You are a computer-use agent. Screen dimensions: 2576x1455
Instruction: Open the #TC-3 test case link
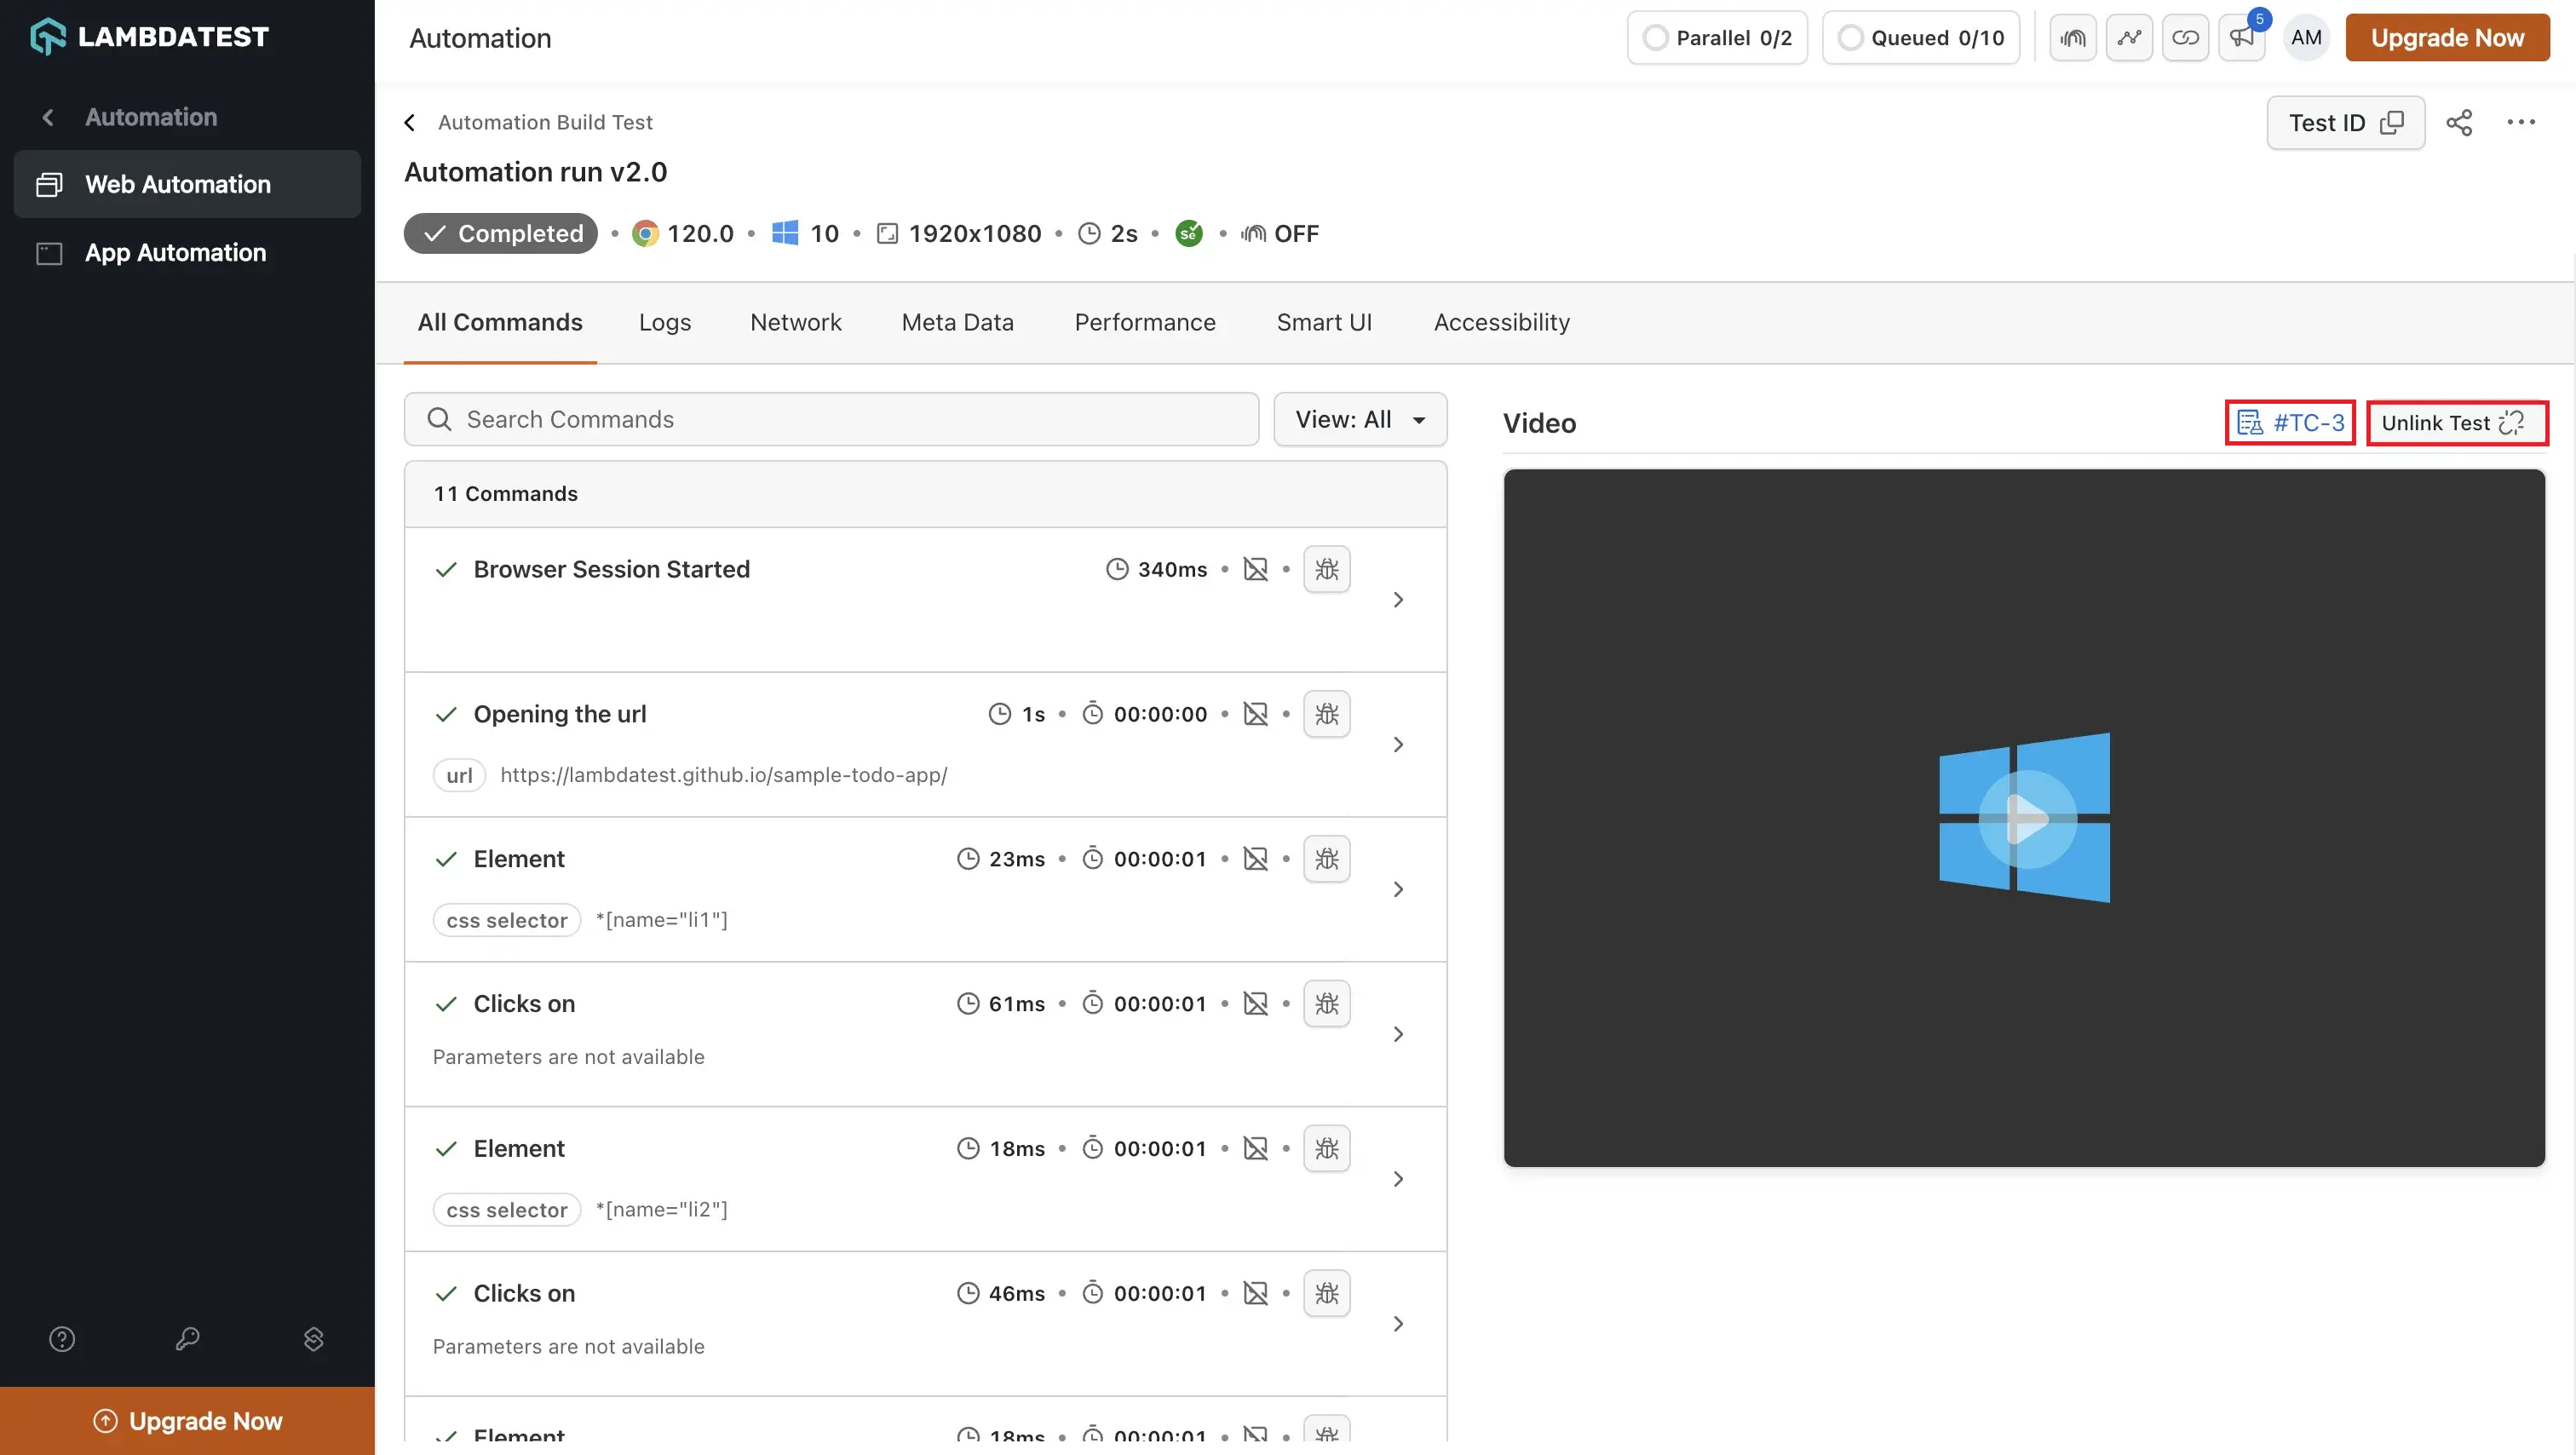tap(2290, 423)
